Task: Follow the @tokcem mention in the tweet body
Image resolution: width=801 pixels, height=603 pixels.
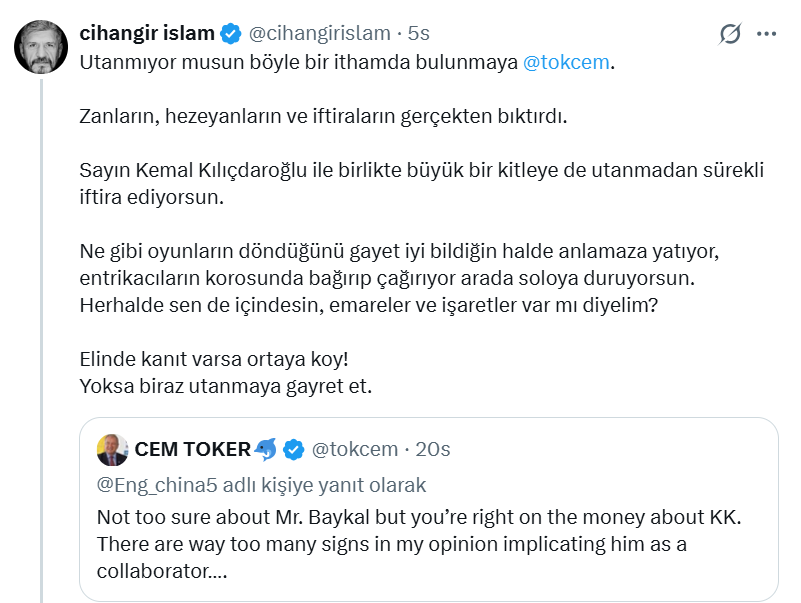Action: [x=566, y=62]
